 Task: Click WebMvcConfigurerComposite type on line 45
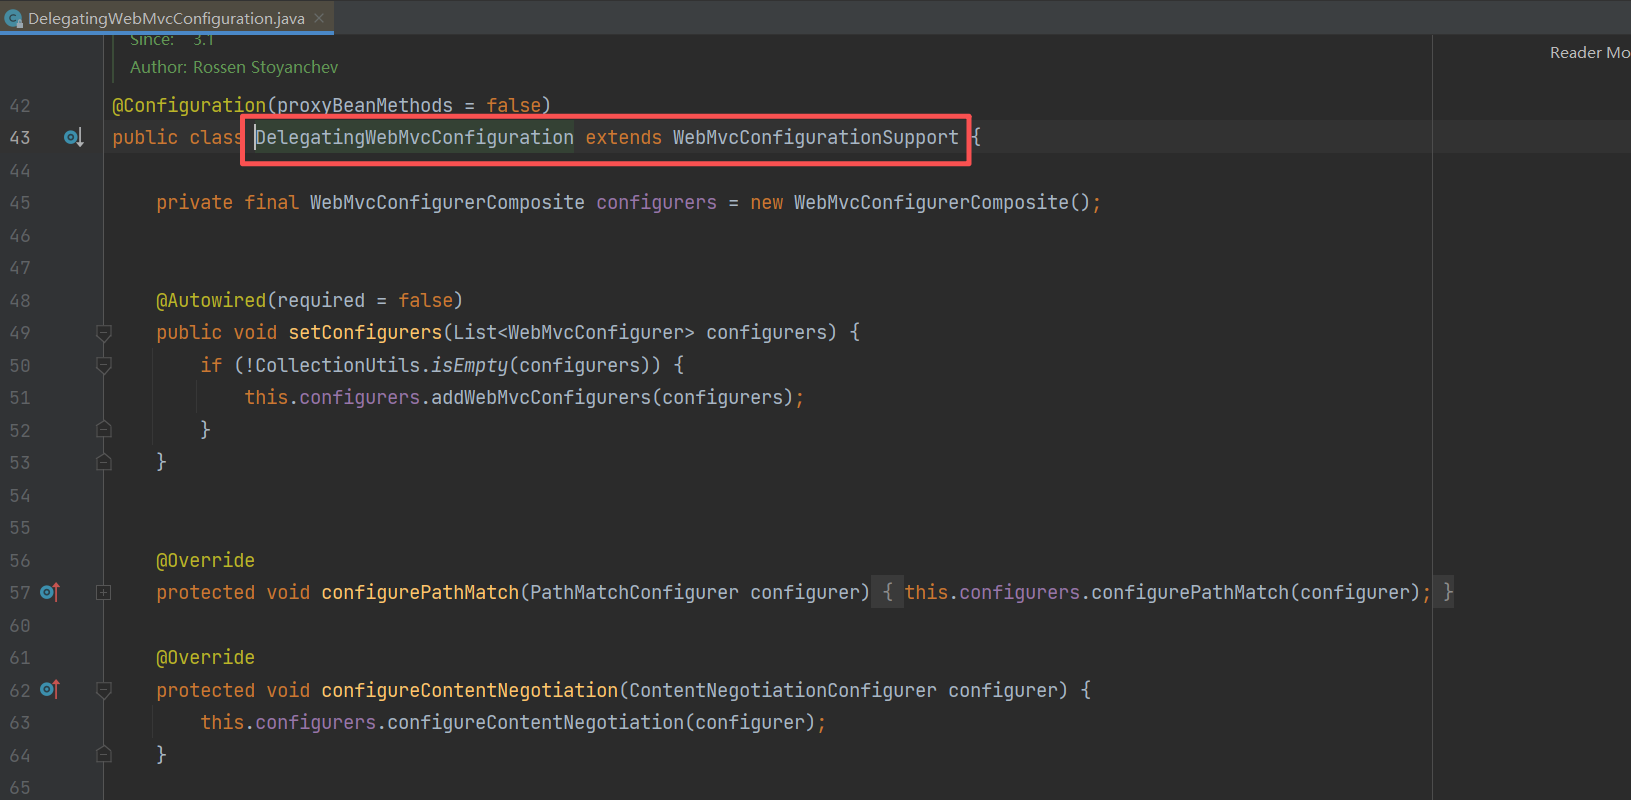(447, 203)
